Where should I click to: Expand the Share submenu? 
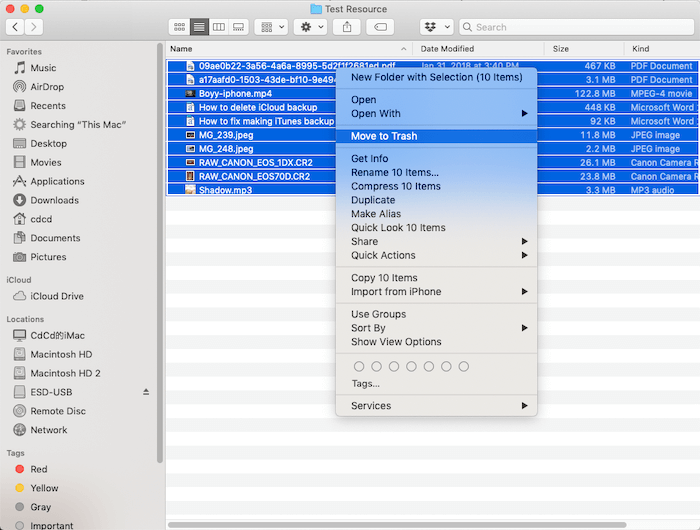[x=436, y=242]
